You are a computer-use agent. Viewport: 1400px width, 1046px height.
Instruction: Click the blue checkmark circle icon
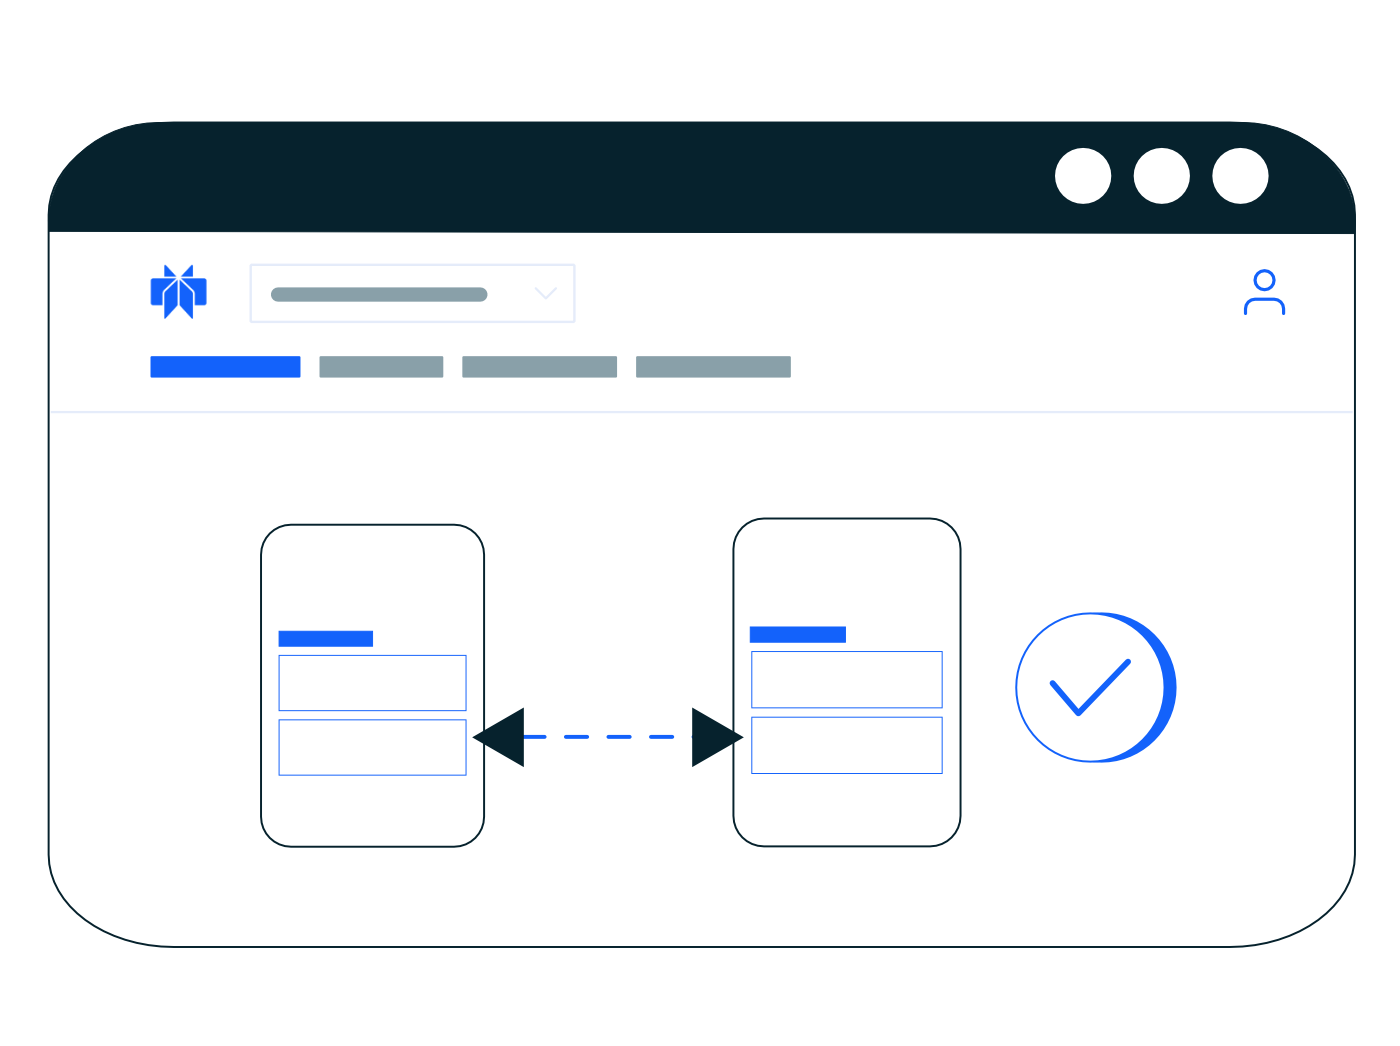pyautogui.click(x=1095, y=688)
